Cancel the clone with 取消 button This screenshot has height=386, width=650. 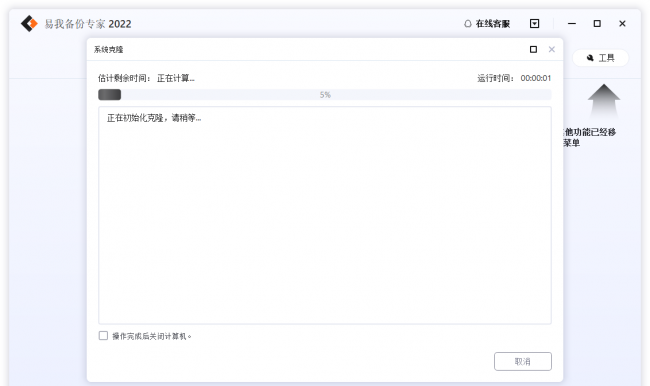coord(523,362)
